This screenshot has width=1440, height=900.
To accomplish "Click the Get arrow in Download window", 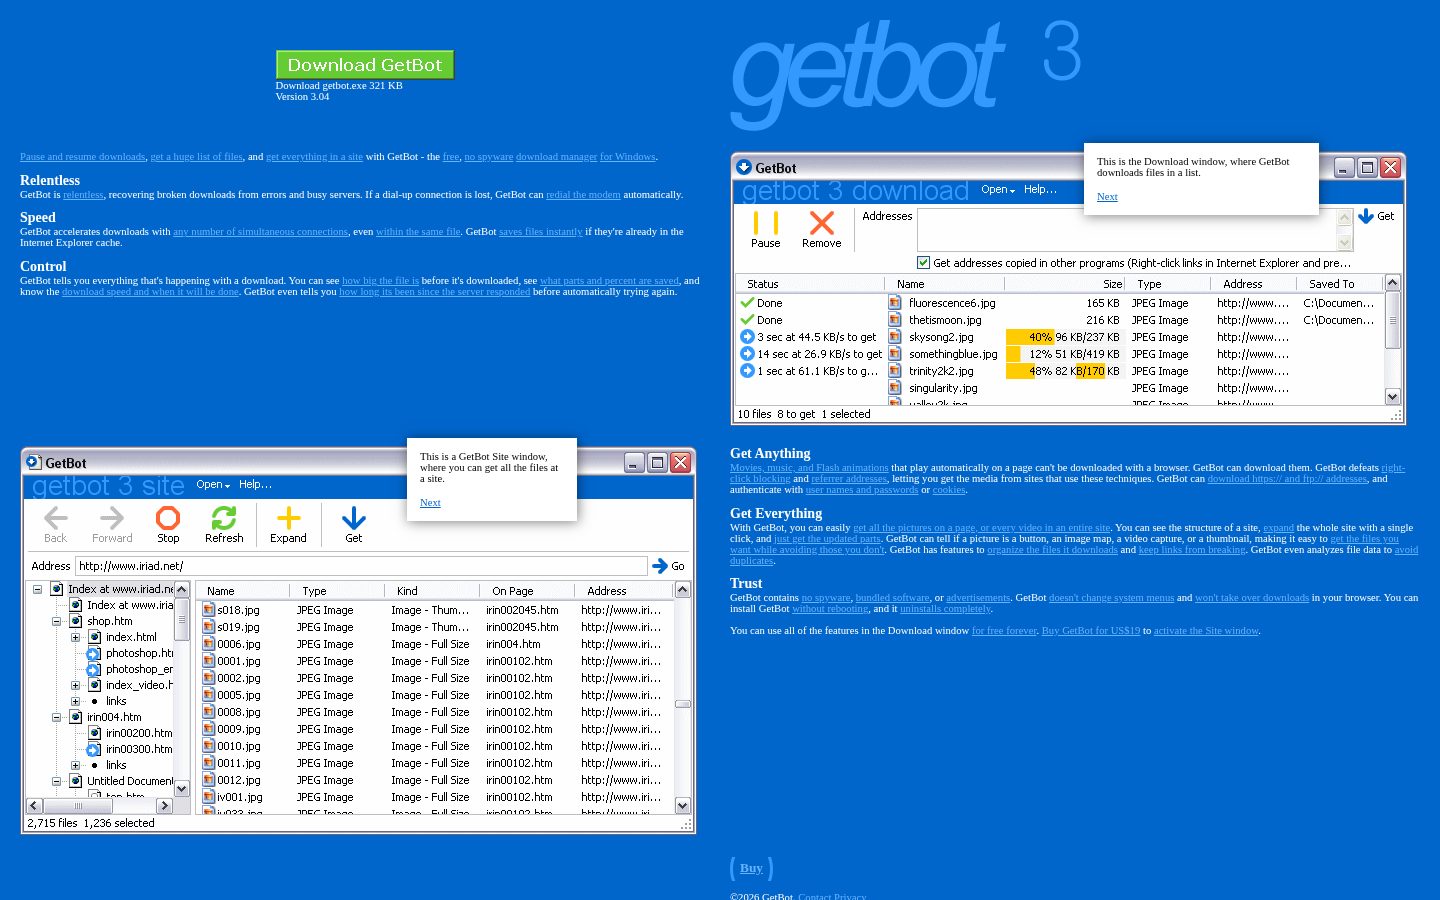I will pos(1366,216).
